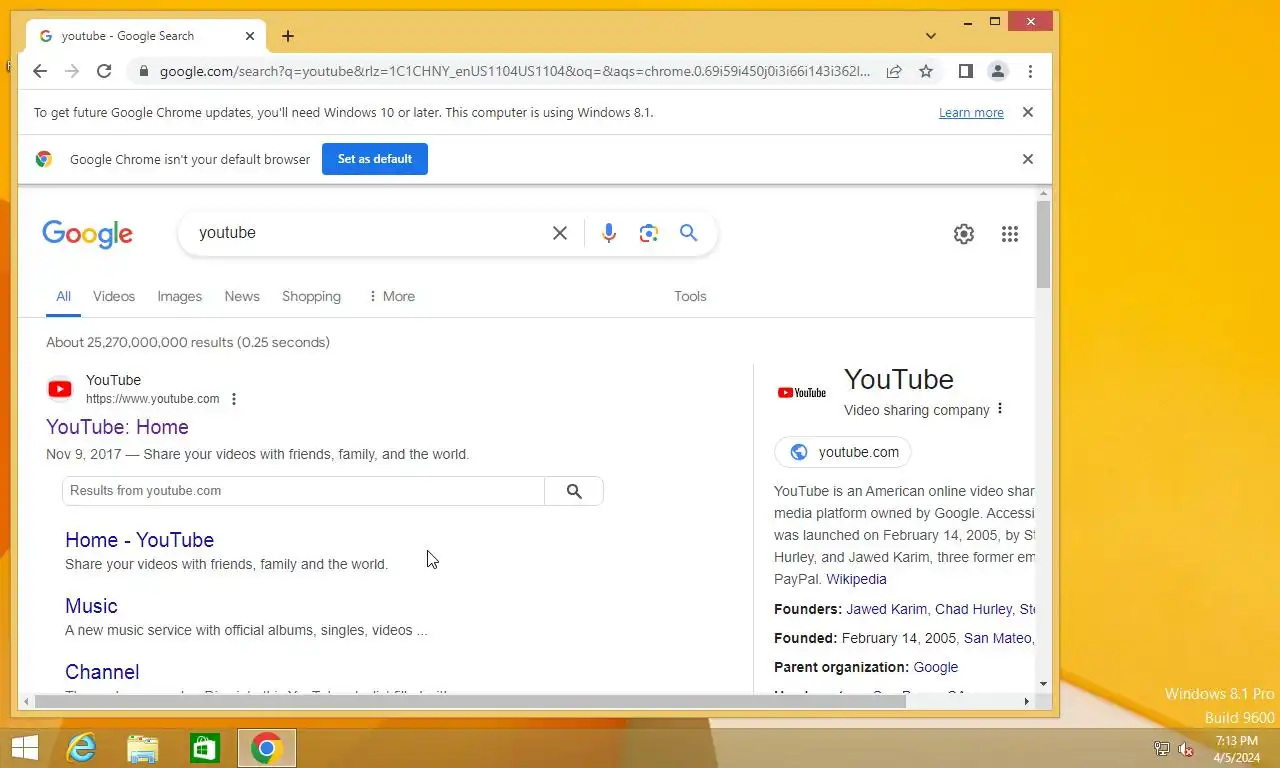Click the YouTube favicon in first result

[x=60, y=389]
